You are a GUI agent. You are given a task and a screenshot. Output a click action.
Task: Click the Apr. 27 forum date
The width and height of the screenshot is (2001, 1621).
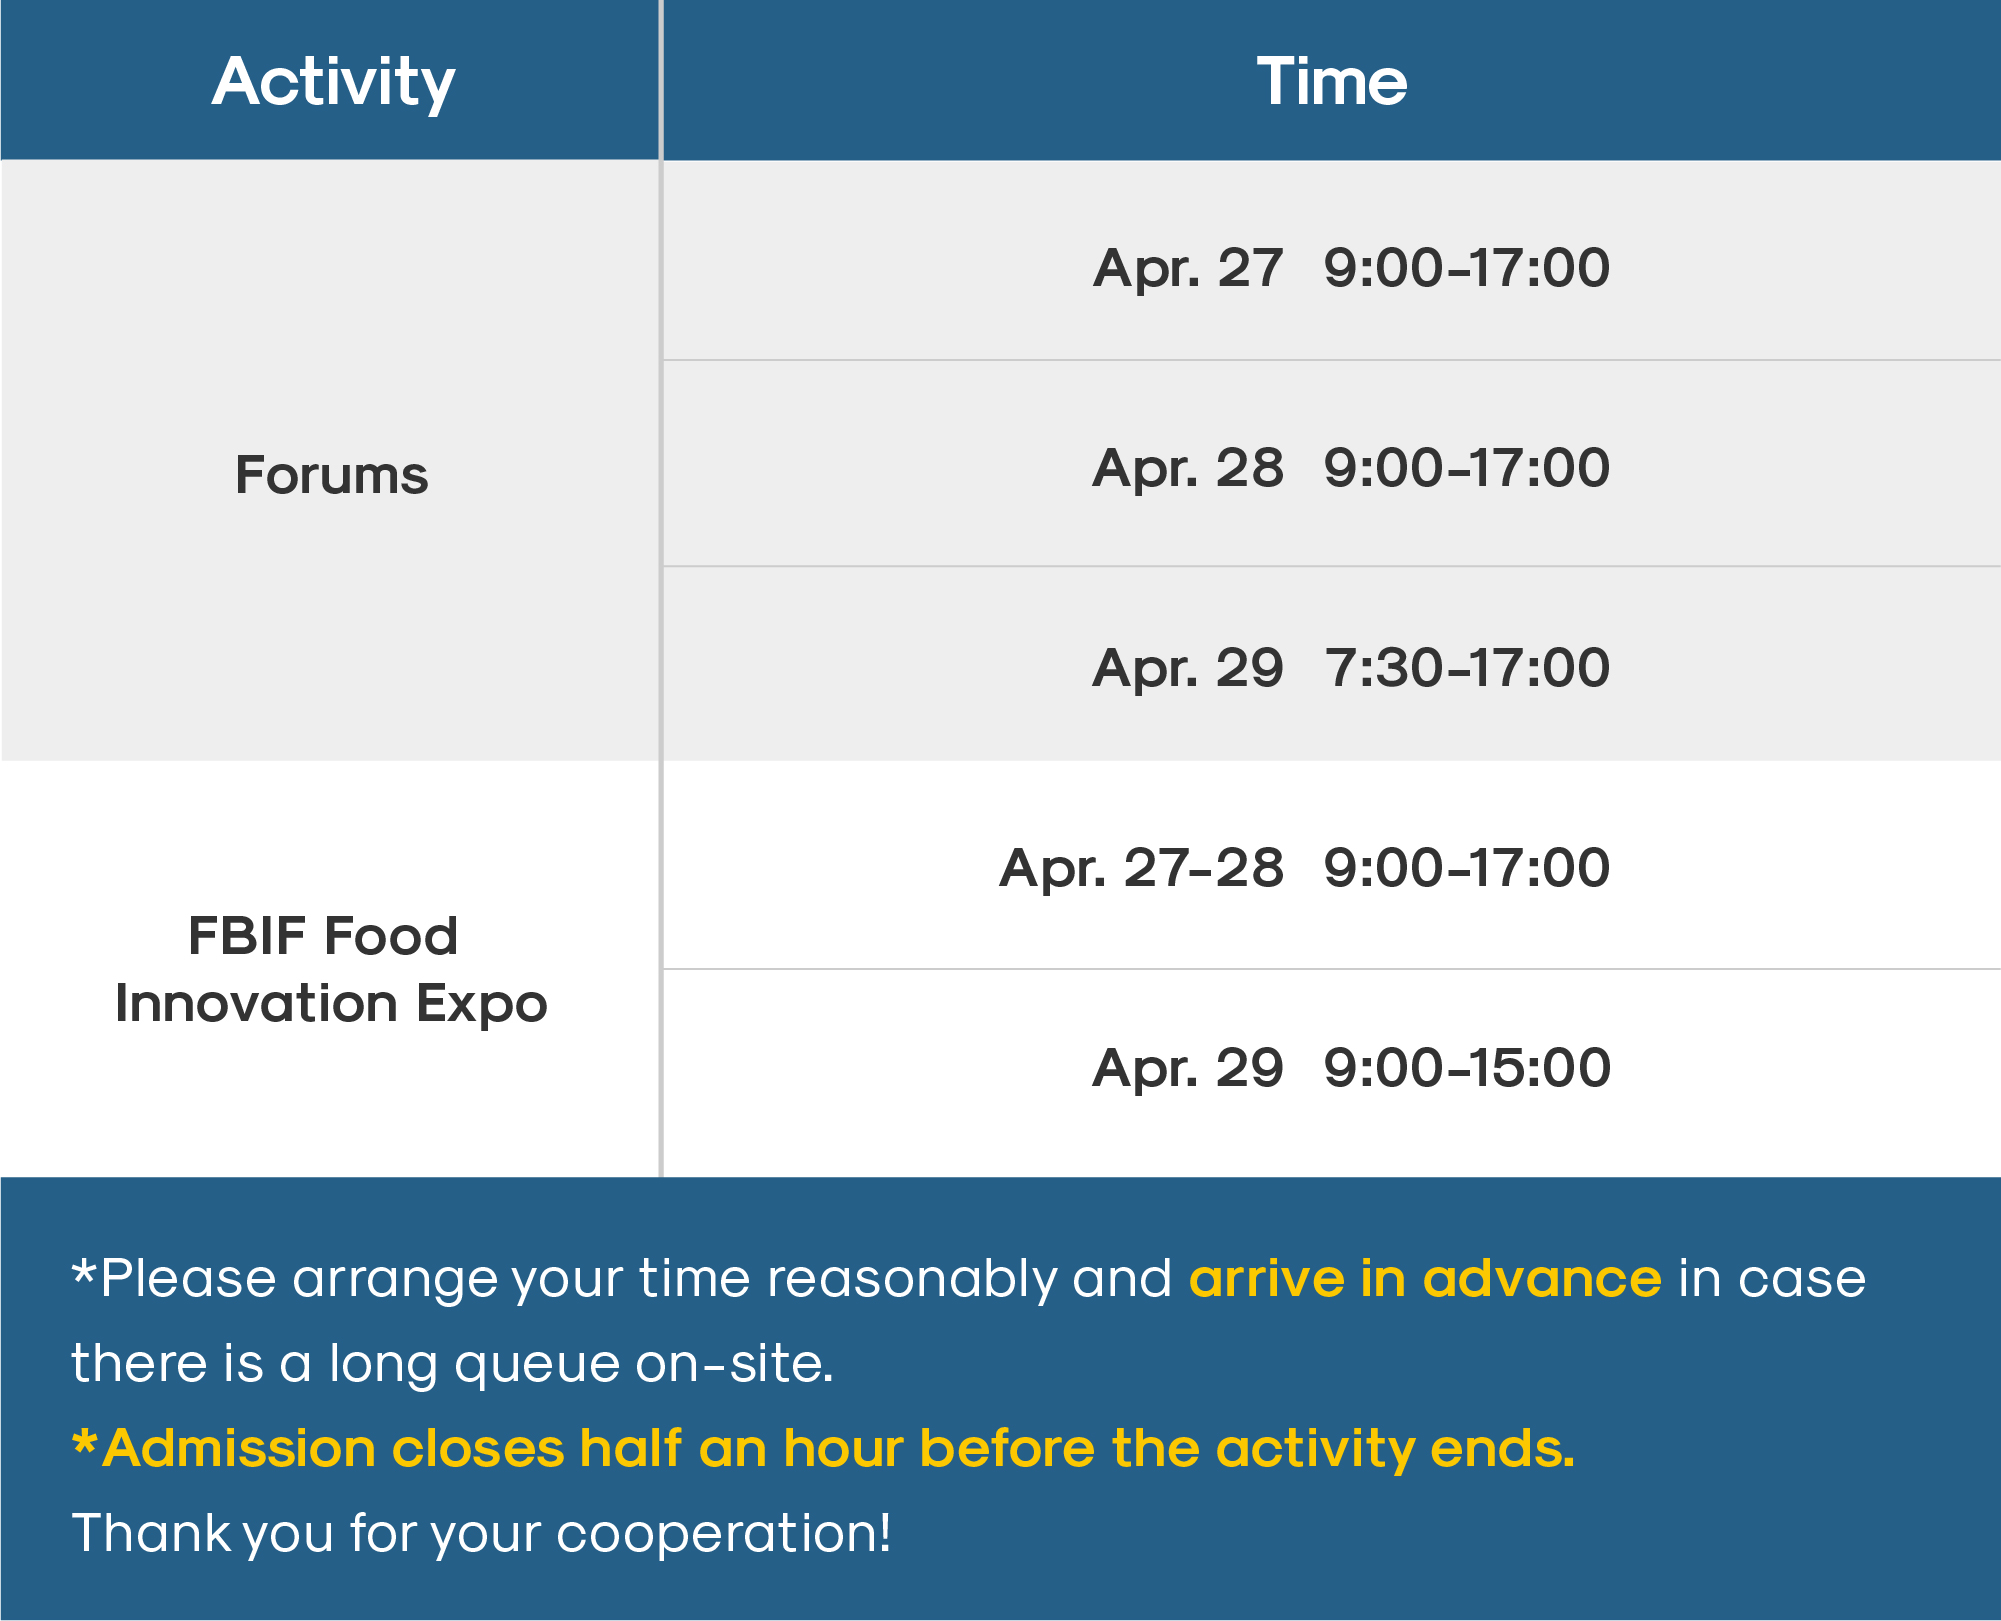pos(1188,268)
